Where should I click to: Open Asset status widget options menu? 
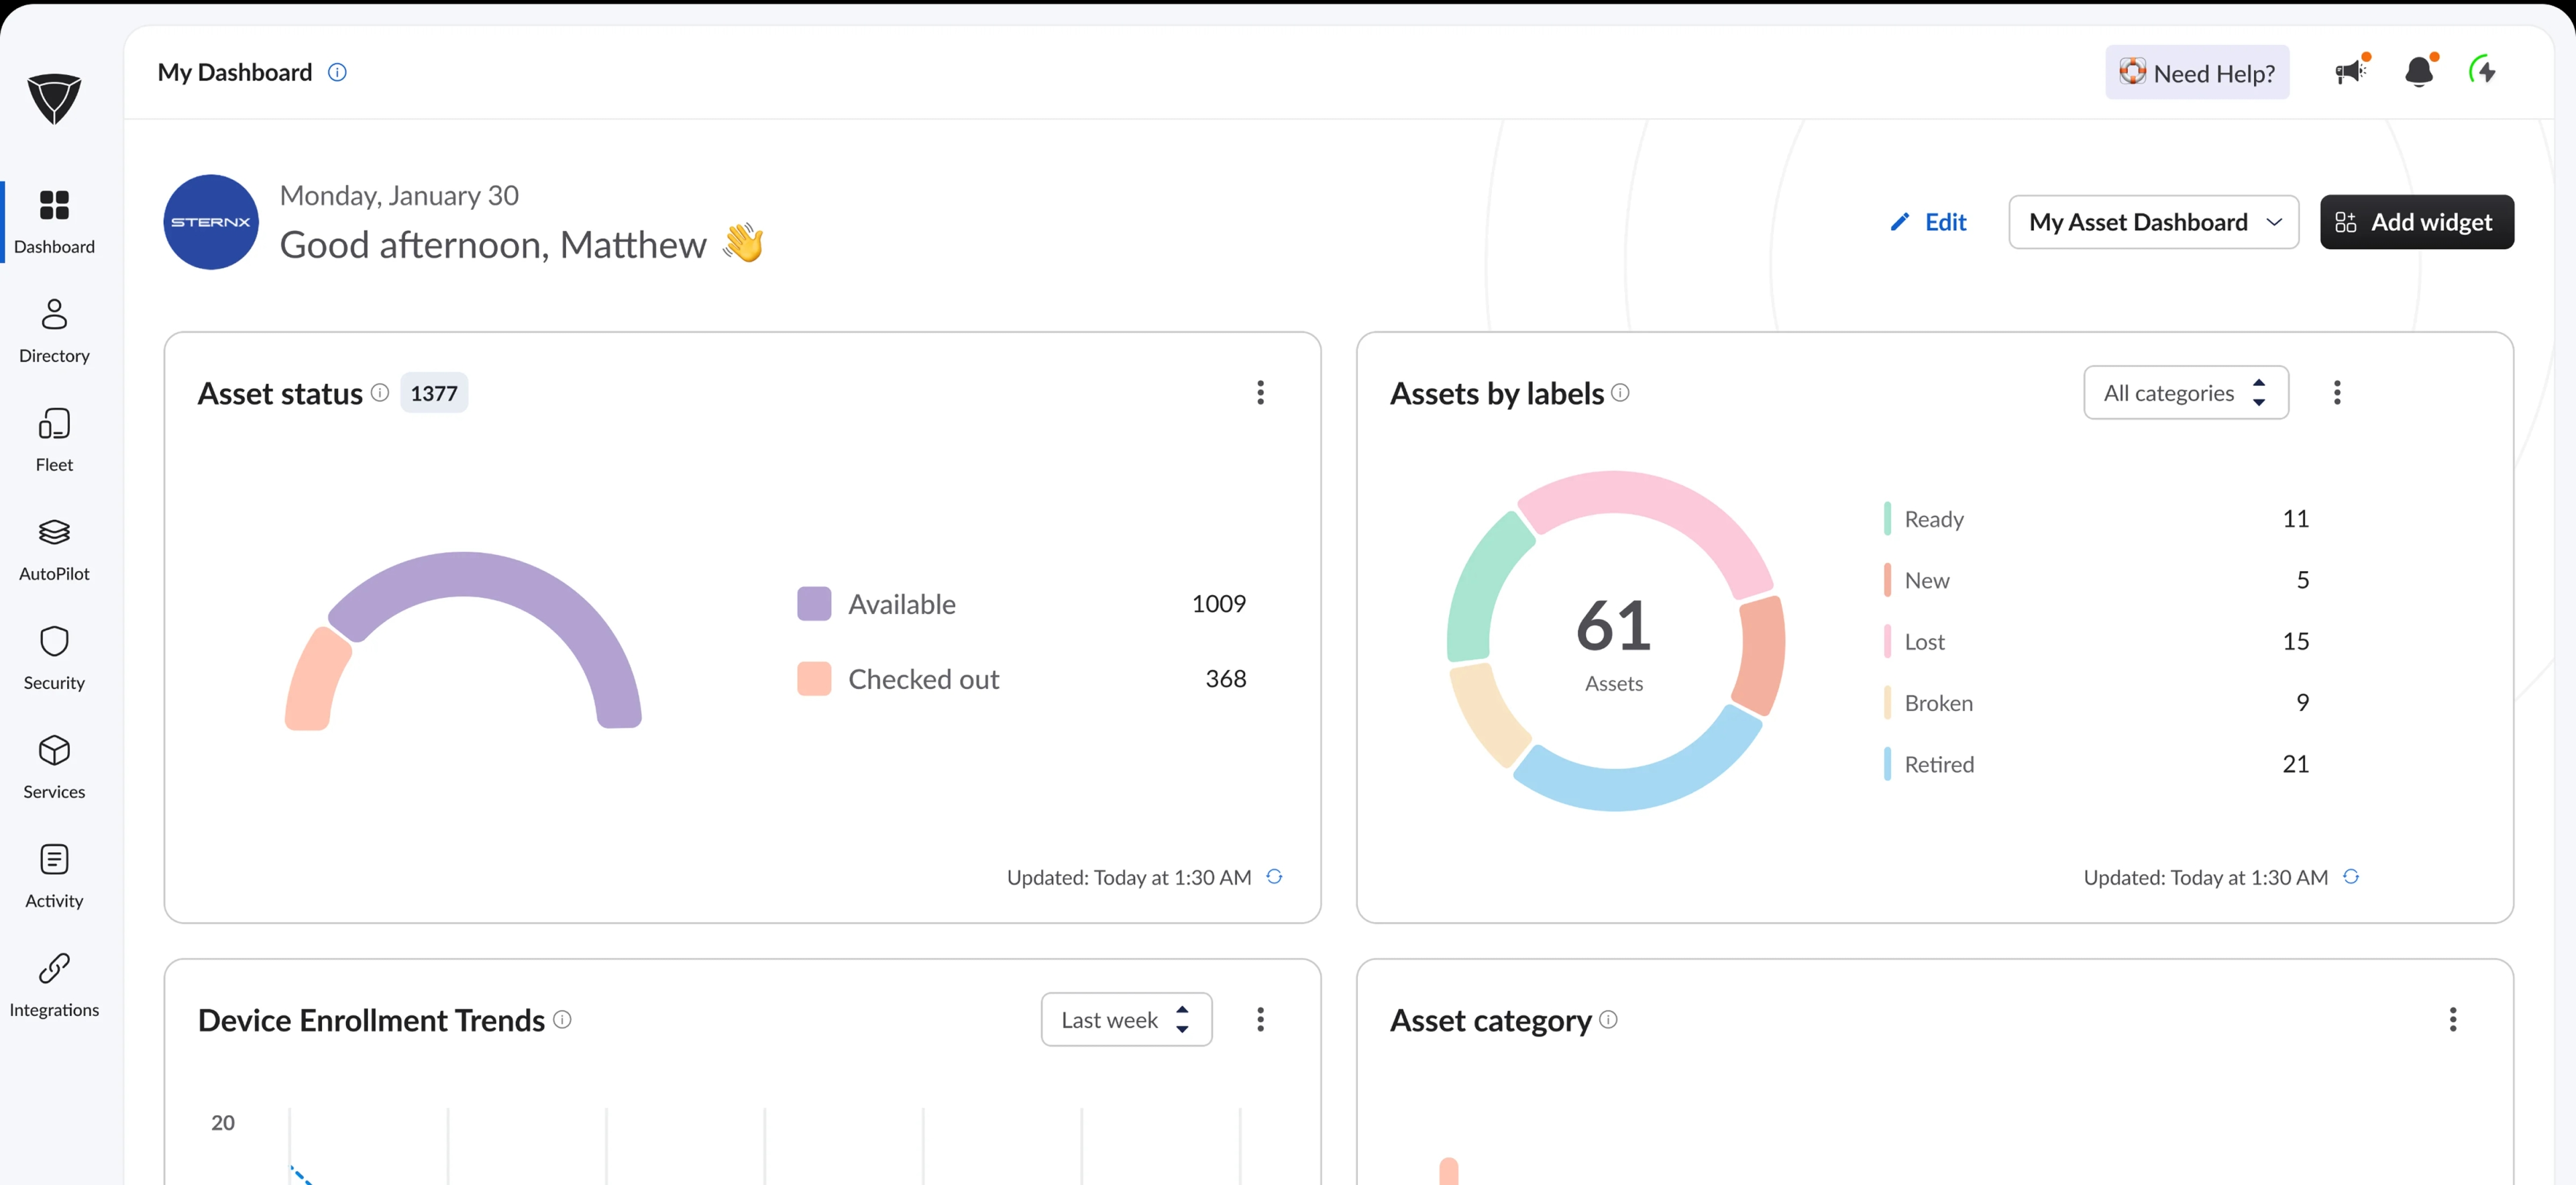click(x=1261, y=393)
